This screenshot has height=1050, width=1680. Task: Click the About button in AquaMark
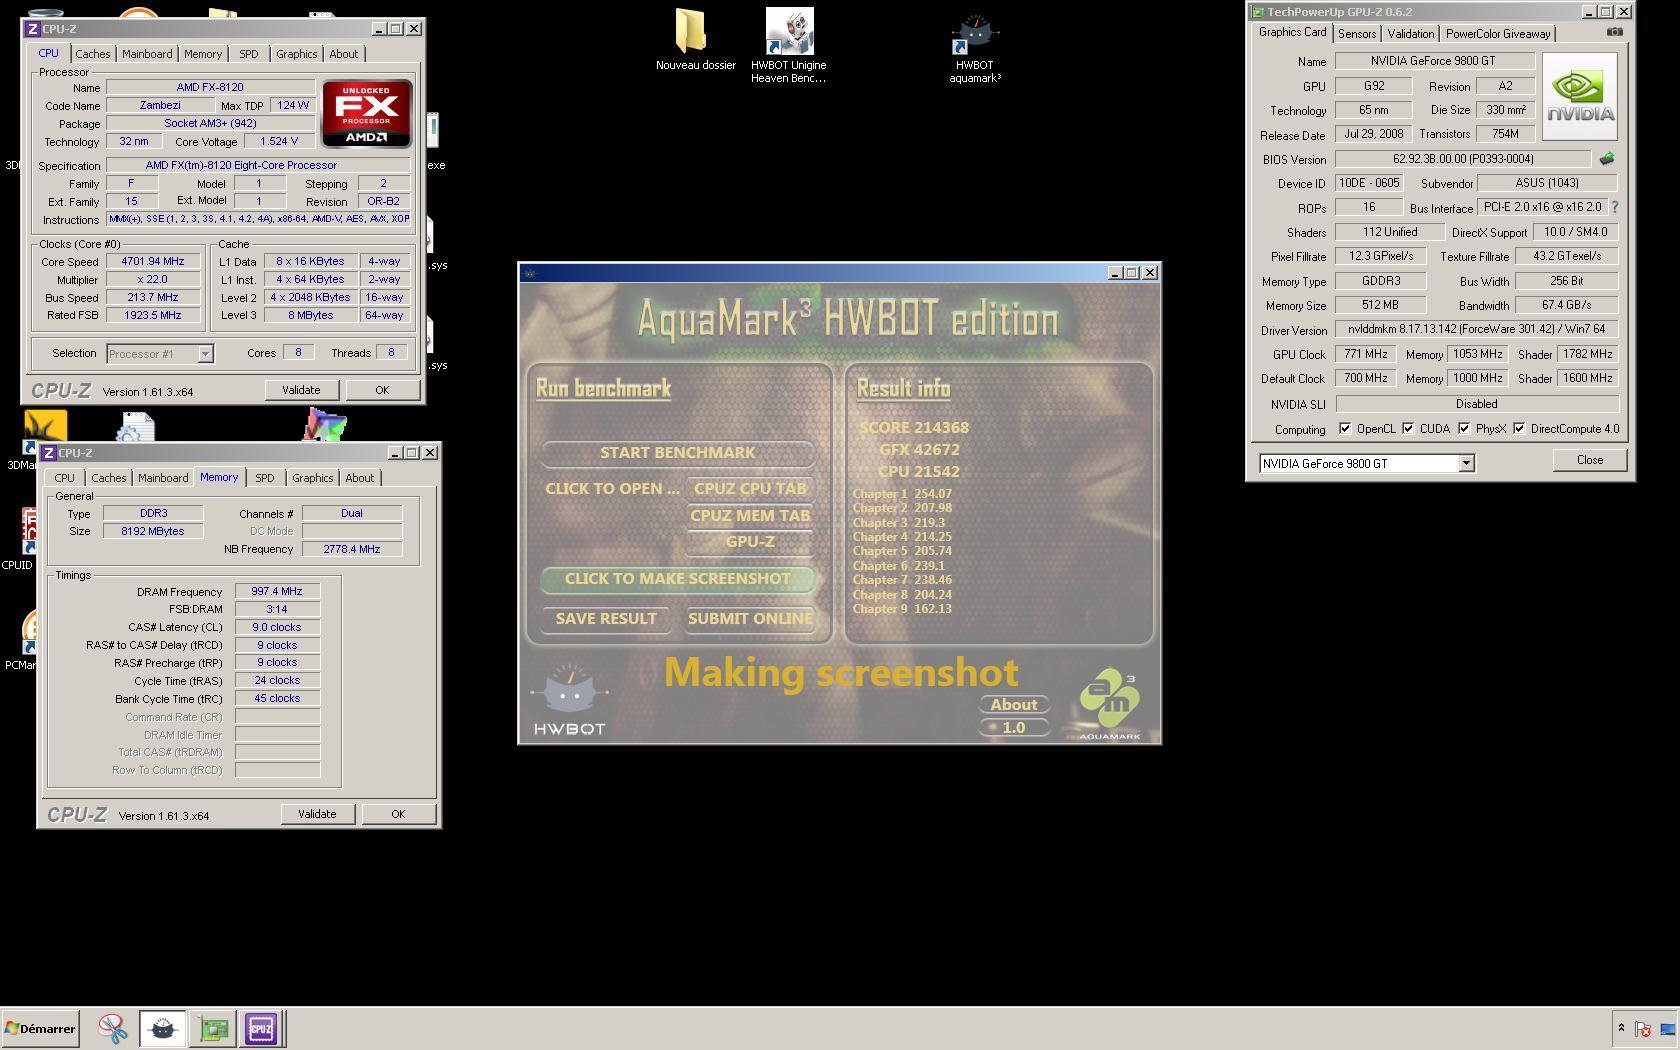point(1013,705)
